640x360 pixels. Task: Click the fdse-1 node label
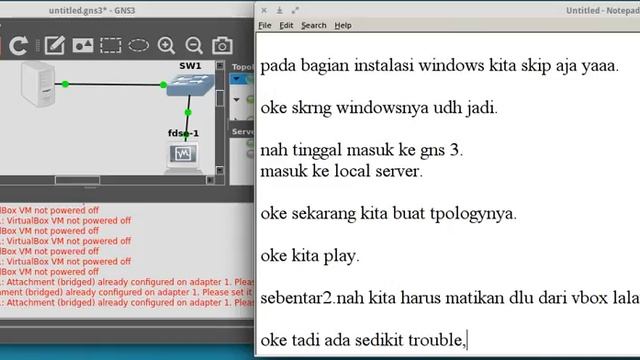pyautogui.click(x=183, y=133)
